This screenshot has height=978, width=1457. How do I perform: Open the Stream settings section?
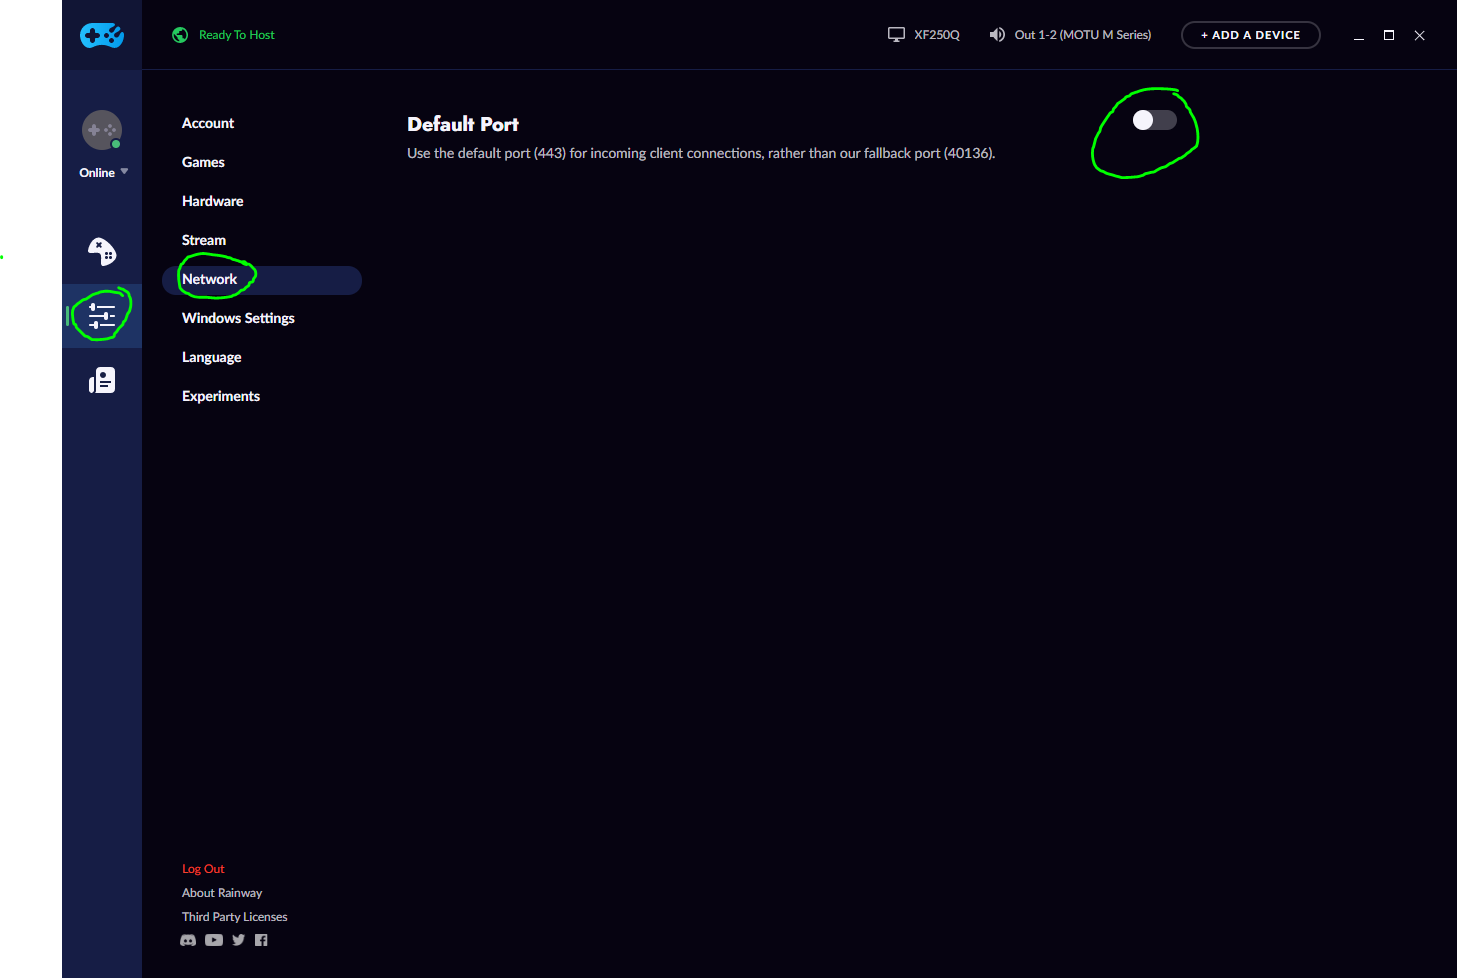204,240
